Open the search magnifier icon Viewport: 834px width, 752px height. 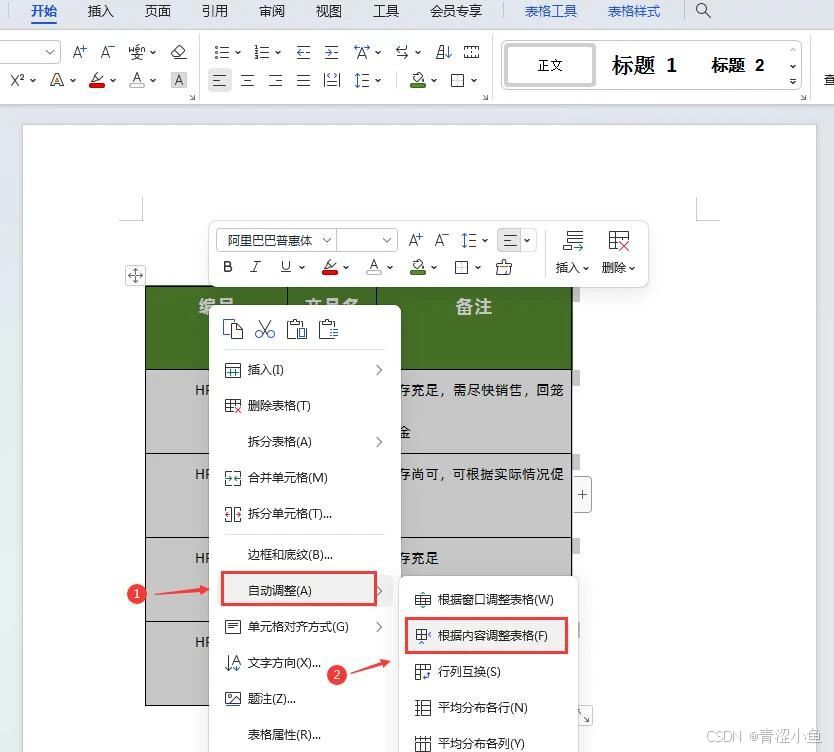(x=703, y=10)
